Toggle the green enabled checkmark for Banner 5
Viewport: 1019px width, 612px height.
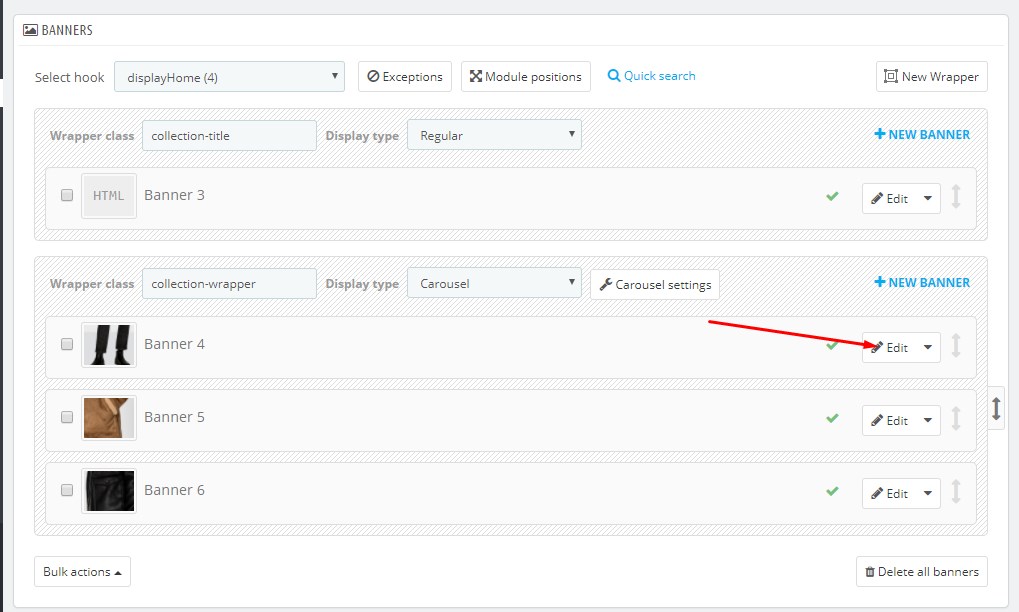pos(832,418)
